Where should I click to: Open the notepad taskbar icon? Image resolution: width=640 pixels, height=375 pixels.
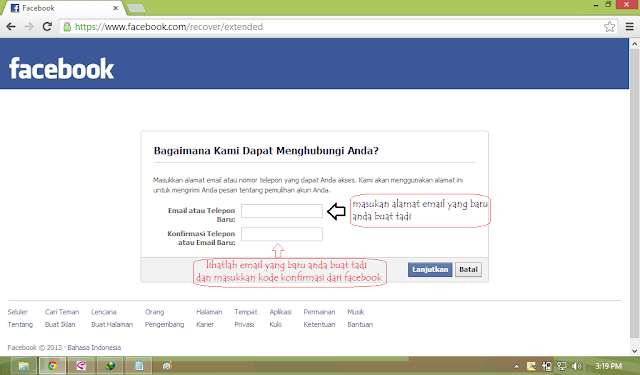click(138, 366)
